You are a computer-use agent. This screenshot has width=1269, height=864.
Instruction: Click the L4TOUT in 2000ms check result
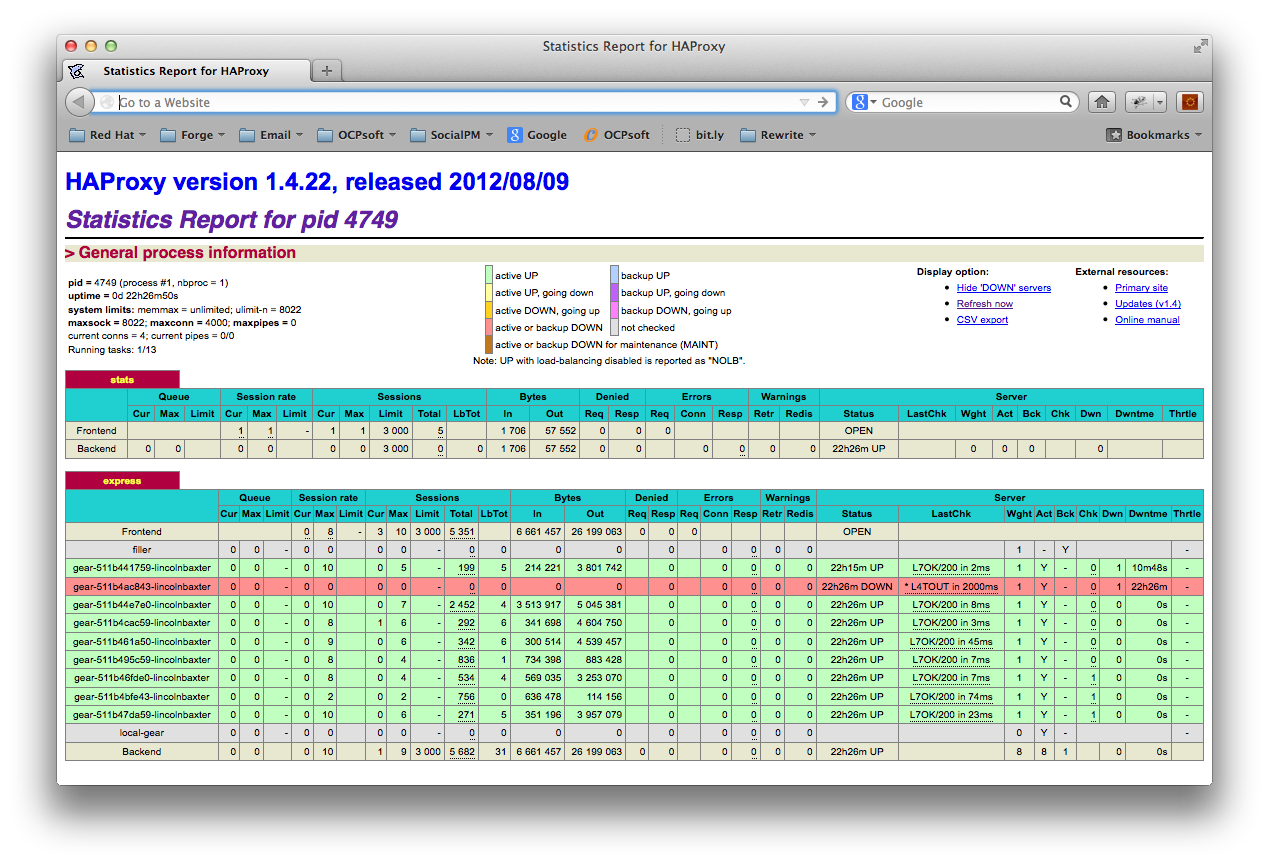[951, 587]
